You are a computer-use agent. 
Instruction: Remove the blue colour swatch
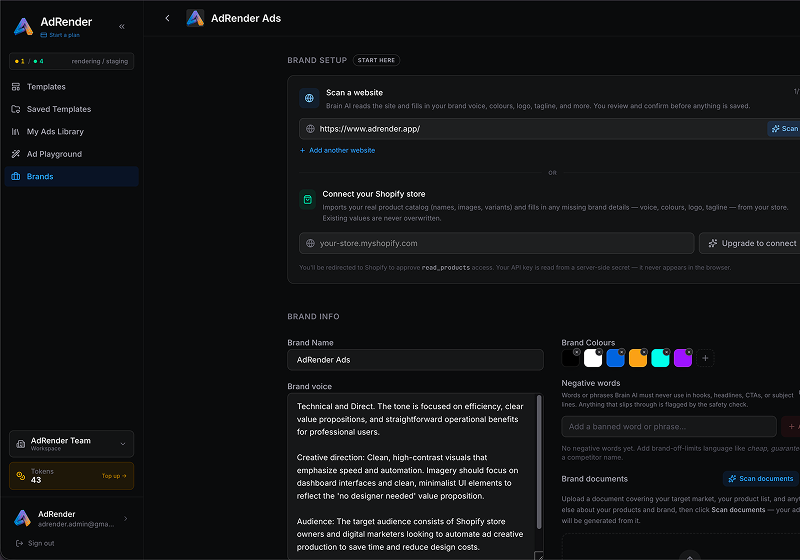point(621,352)
